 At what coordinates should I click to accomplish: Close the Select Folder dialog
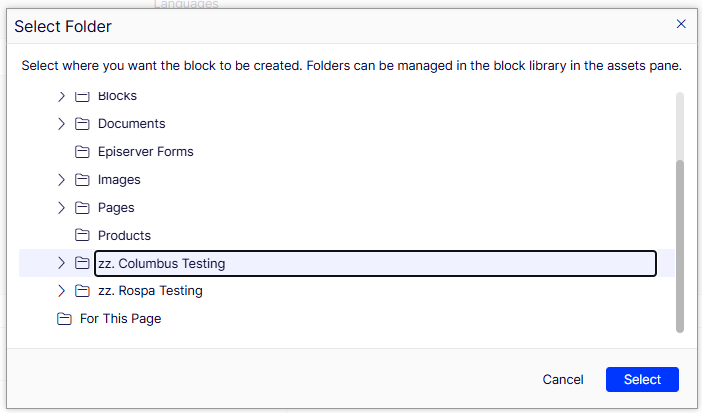(681, 24)
